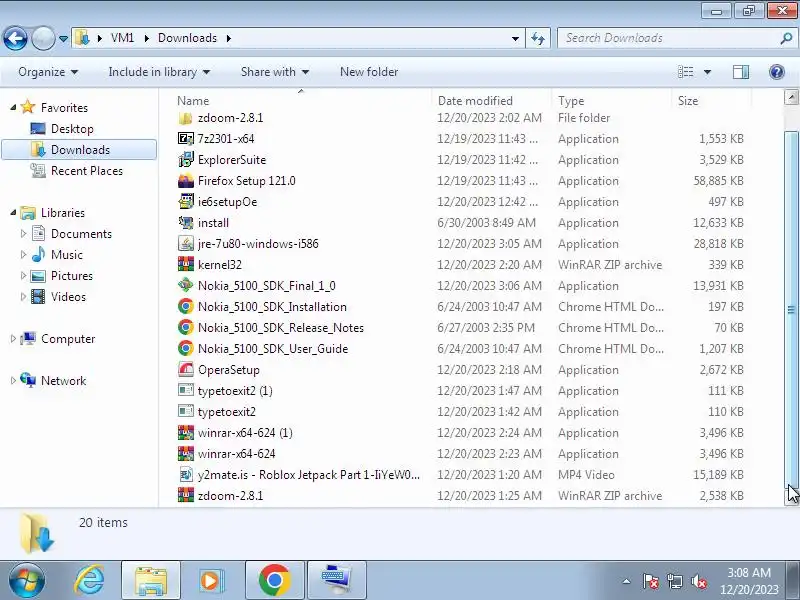The height and width of the screenshot is (600, 800).
Task: Select the Firefox Setup 121.0 icon
Action: (x=186, y=181)
